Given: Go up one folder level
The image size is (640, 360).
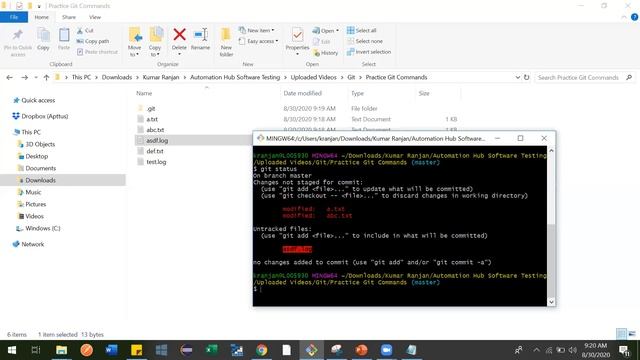Looking at the screenshot, I should point(46,78).
